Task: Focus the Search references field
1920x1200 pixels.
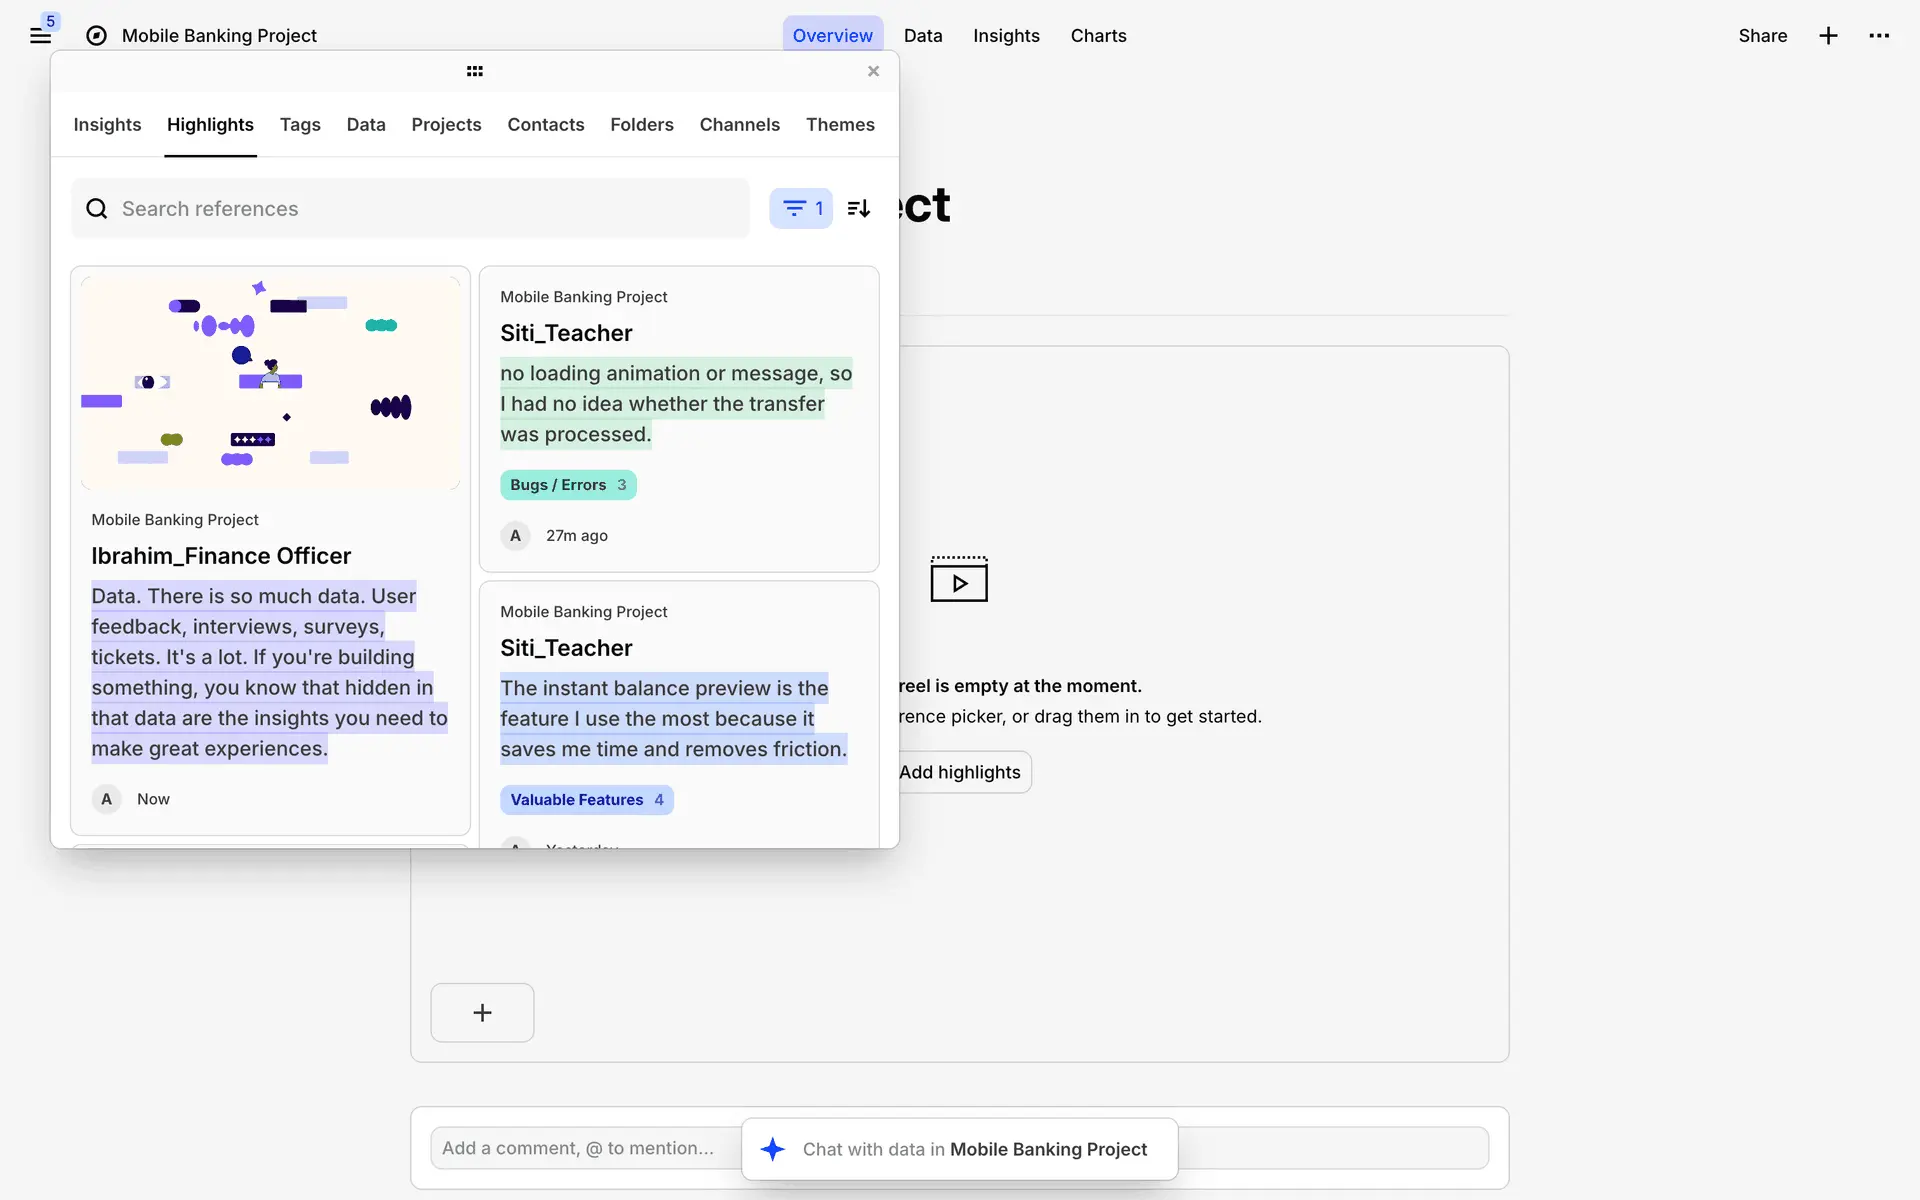Action: coord(410,208)
